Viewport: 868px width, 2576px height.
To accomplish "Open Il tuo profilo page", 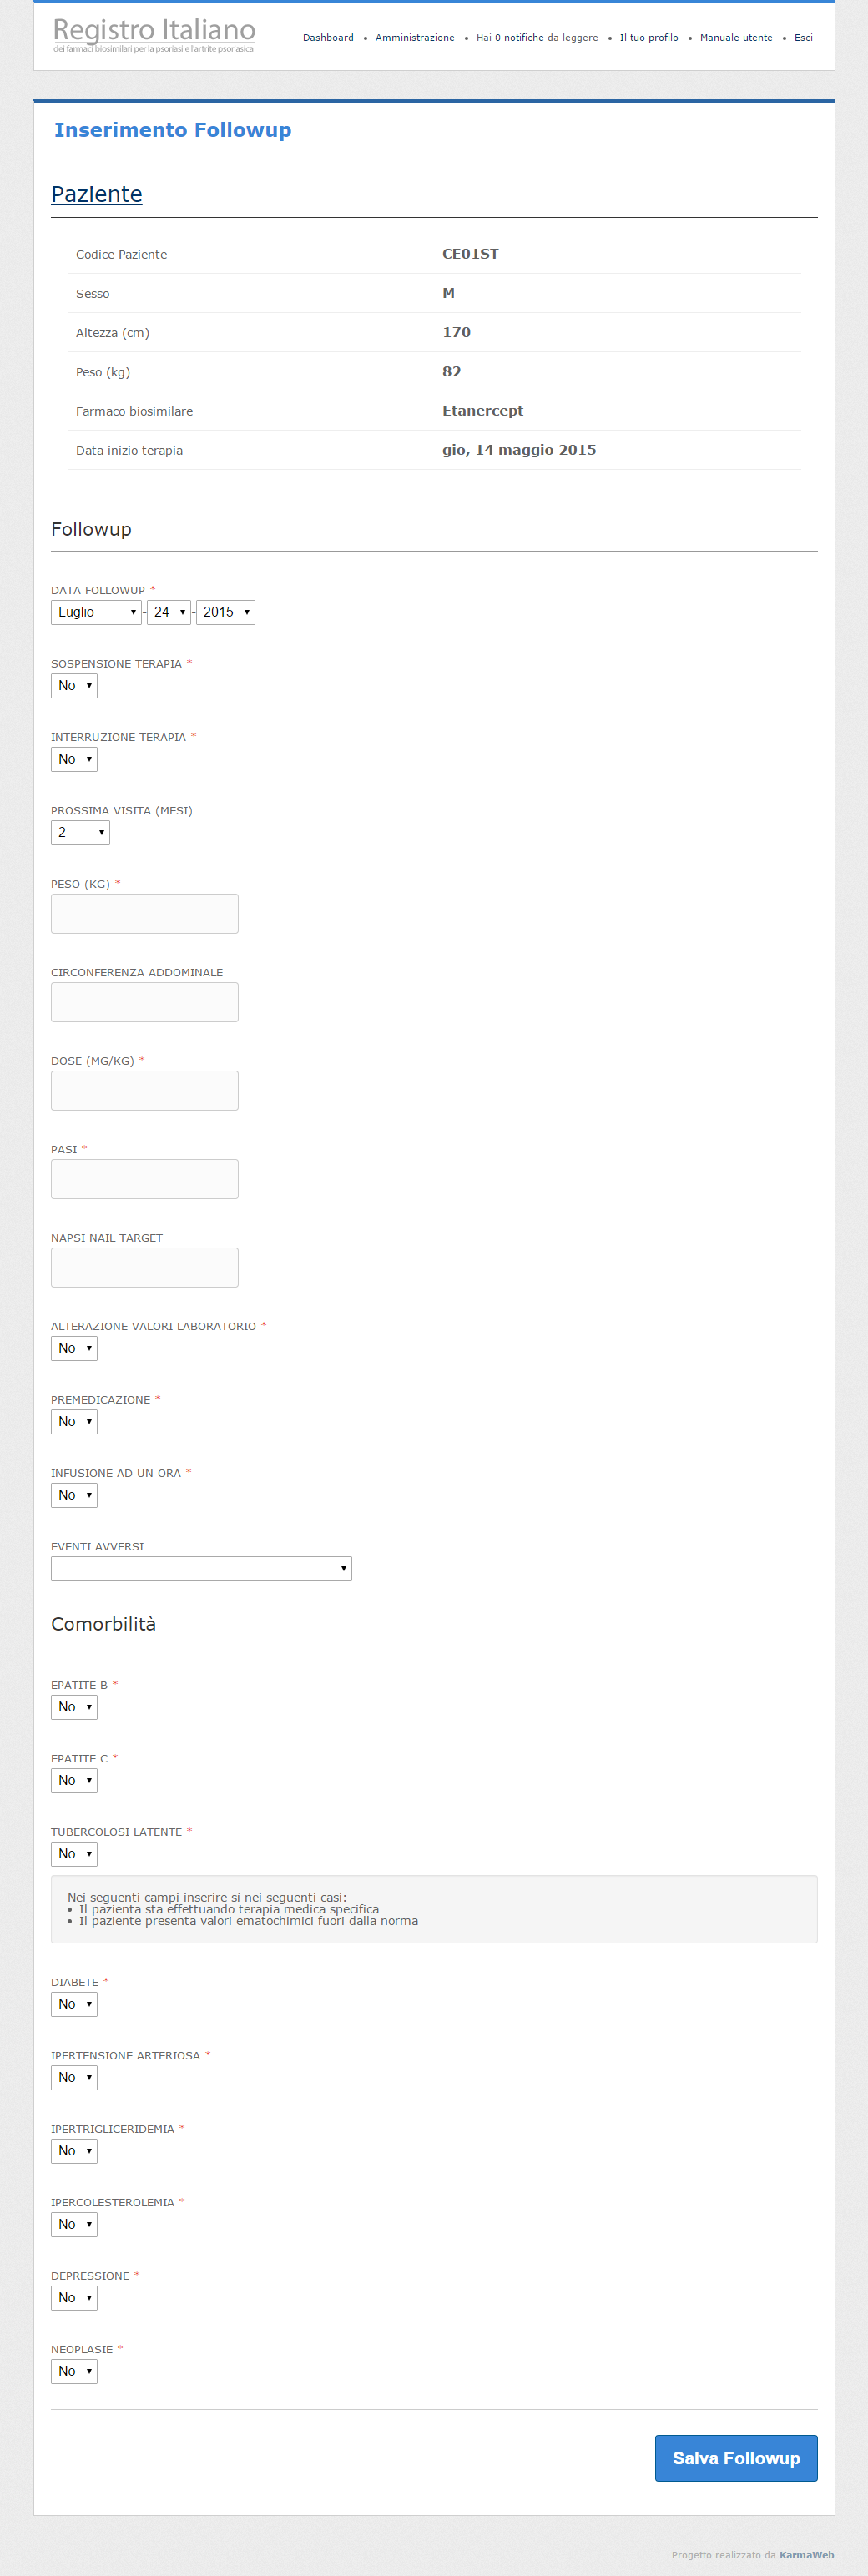I will (649, 38).
